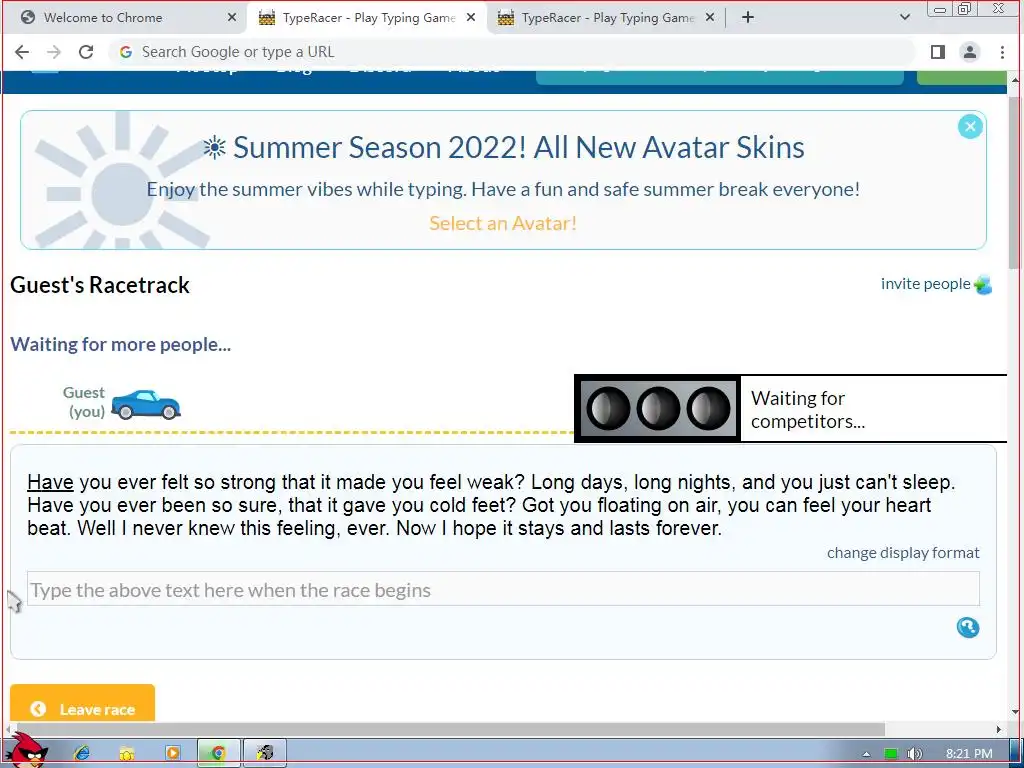Click the blue round icon under typing box

point(967,628)
